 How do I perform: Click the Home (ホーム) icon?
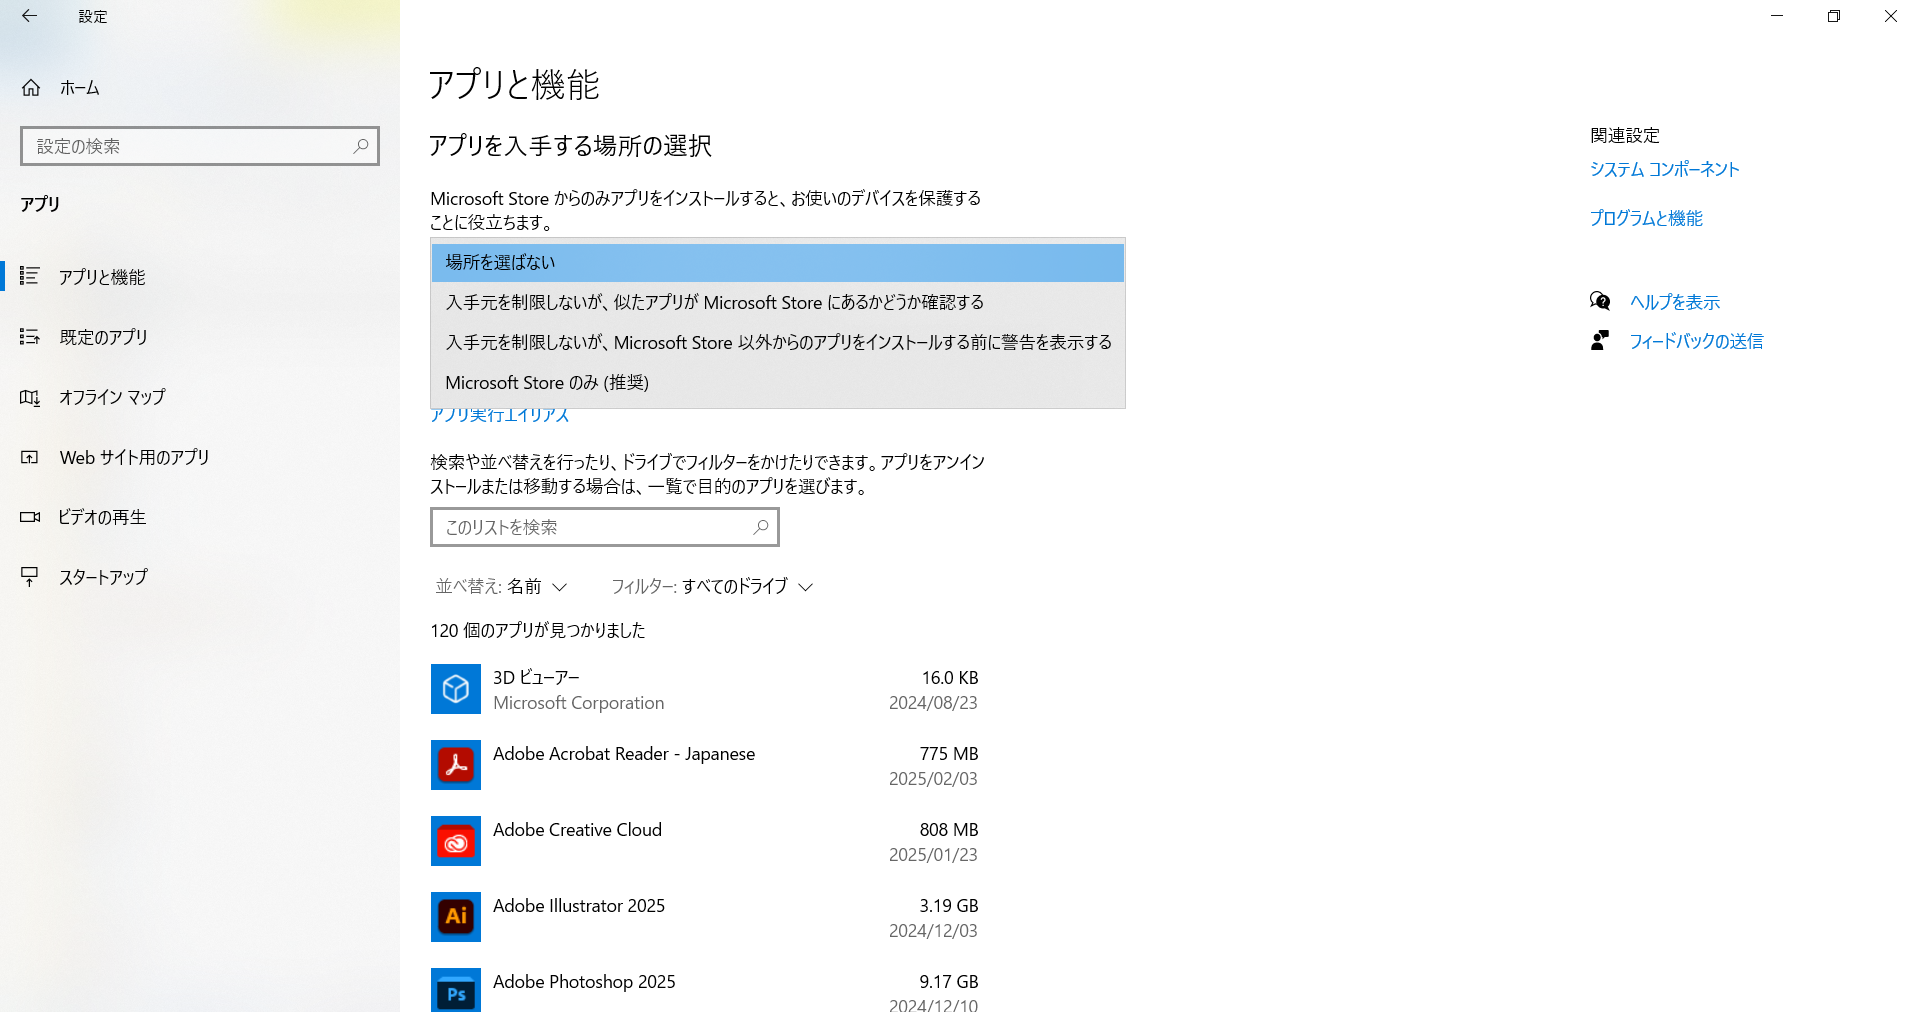31,88
